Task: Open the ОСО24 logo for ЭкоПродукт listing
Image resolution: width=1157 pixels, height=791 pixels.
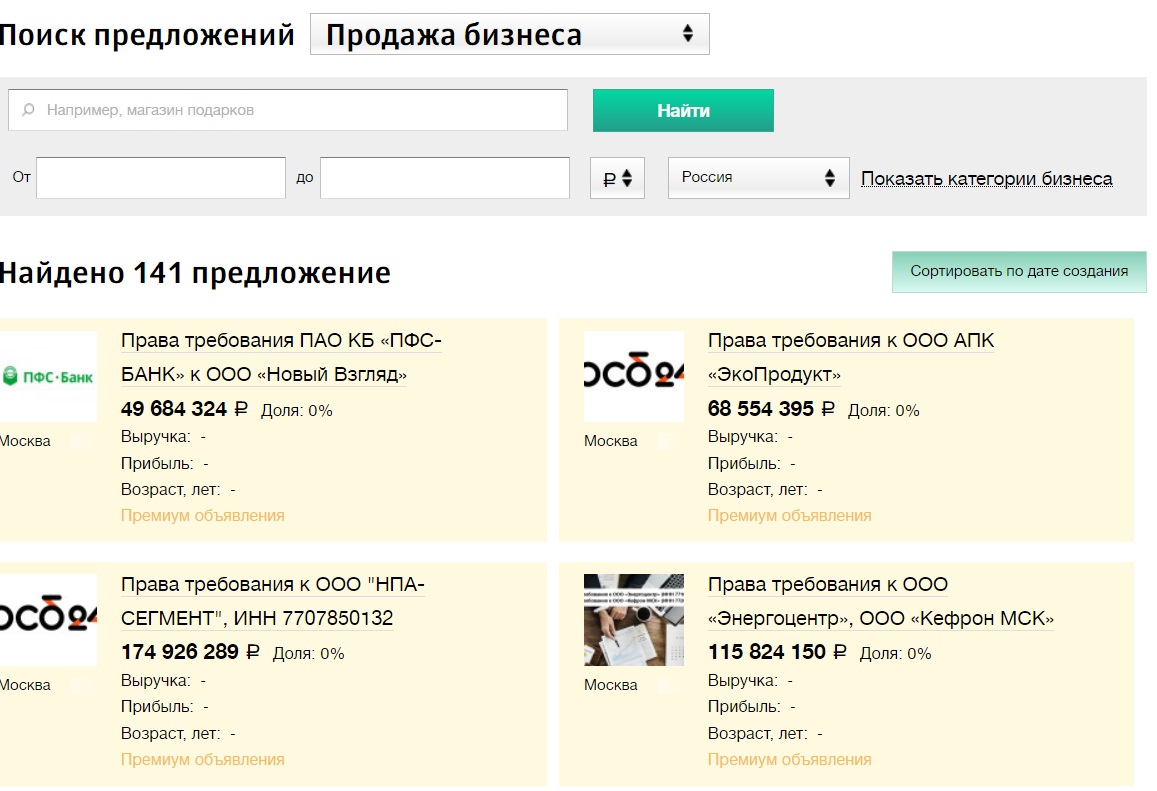Action: click(634, 376)
